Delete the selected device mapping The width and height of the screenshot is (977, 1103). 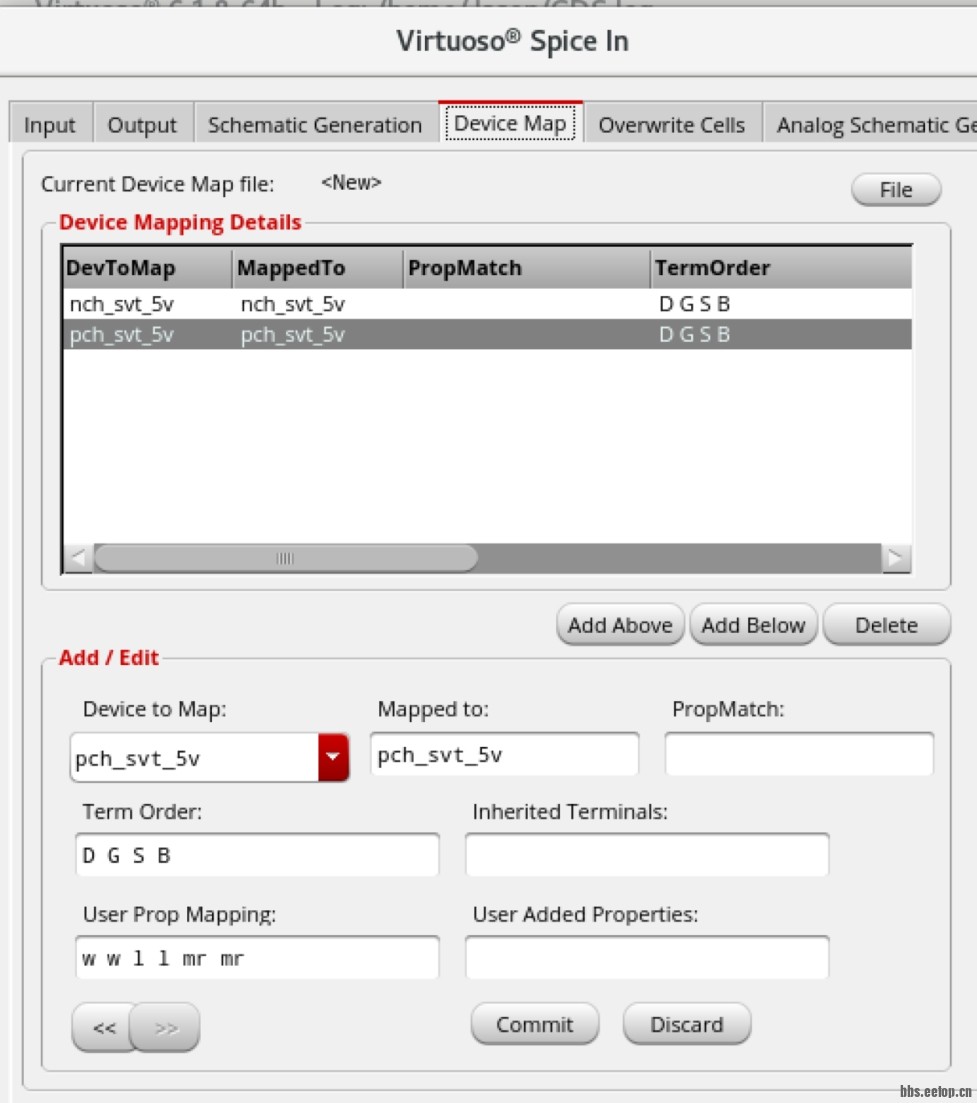886,625
